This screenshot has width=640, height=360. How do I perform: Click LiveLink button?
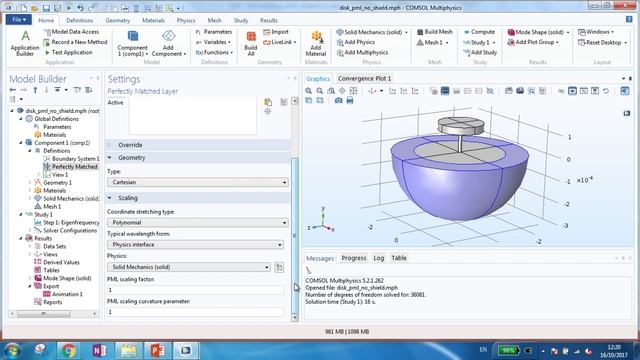(280, 42)
